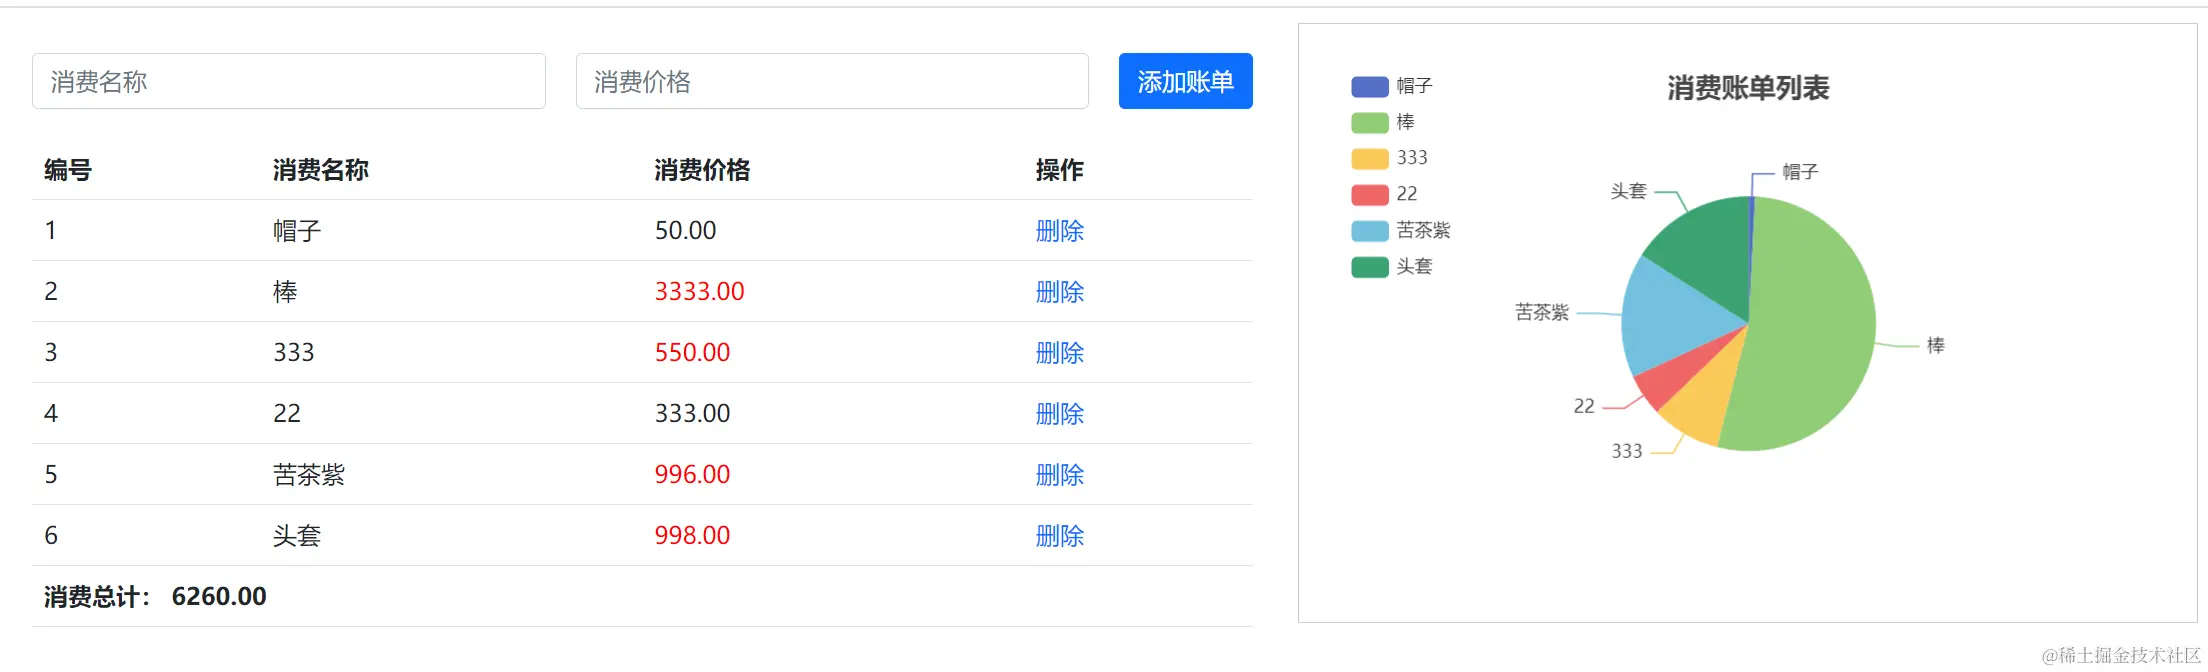Click the 消费价格 input field

(x=831, y=81)
